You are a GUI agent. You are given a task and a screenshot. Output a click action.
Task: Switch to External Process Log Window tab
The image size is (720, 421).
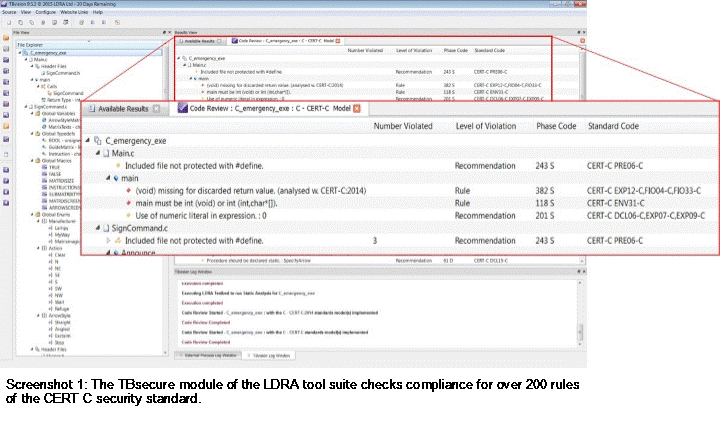point(210,355)
